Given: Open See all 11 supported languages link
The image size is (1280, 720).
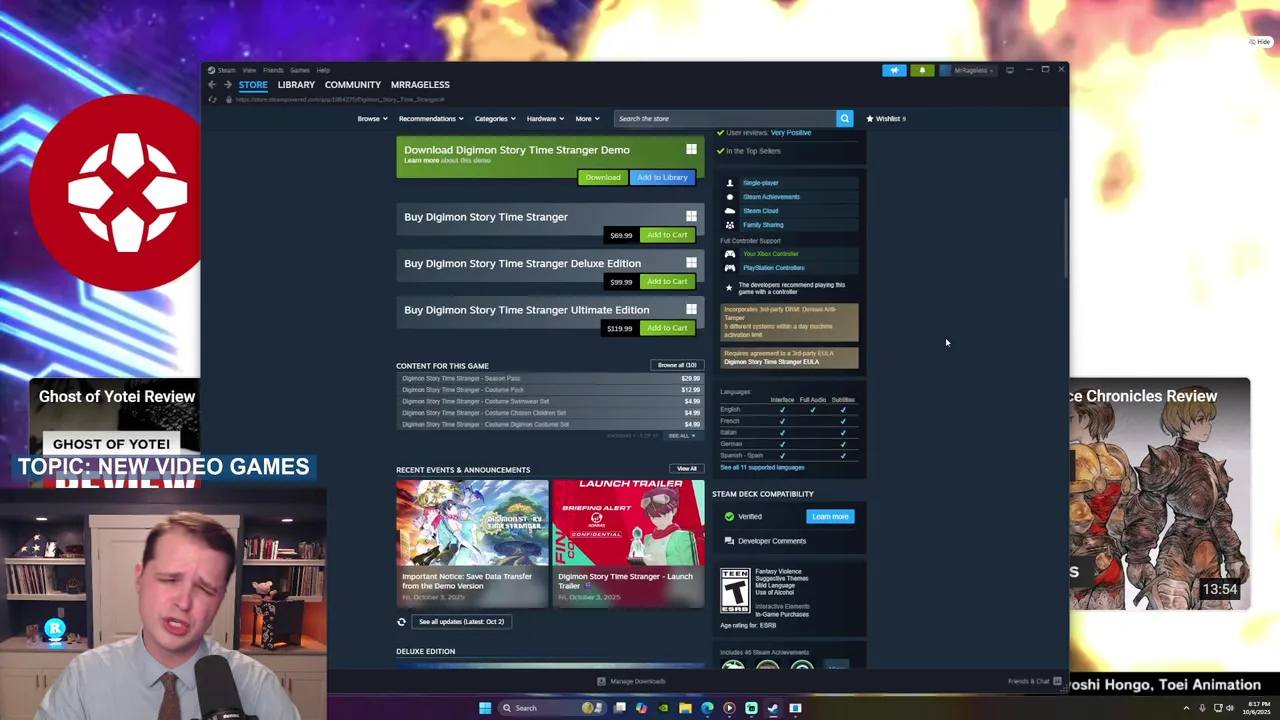Looking at the screenshot, I should click(x=762, y=467).
